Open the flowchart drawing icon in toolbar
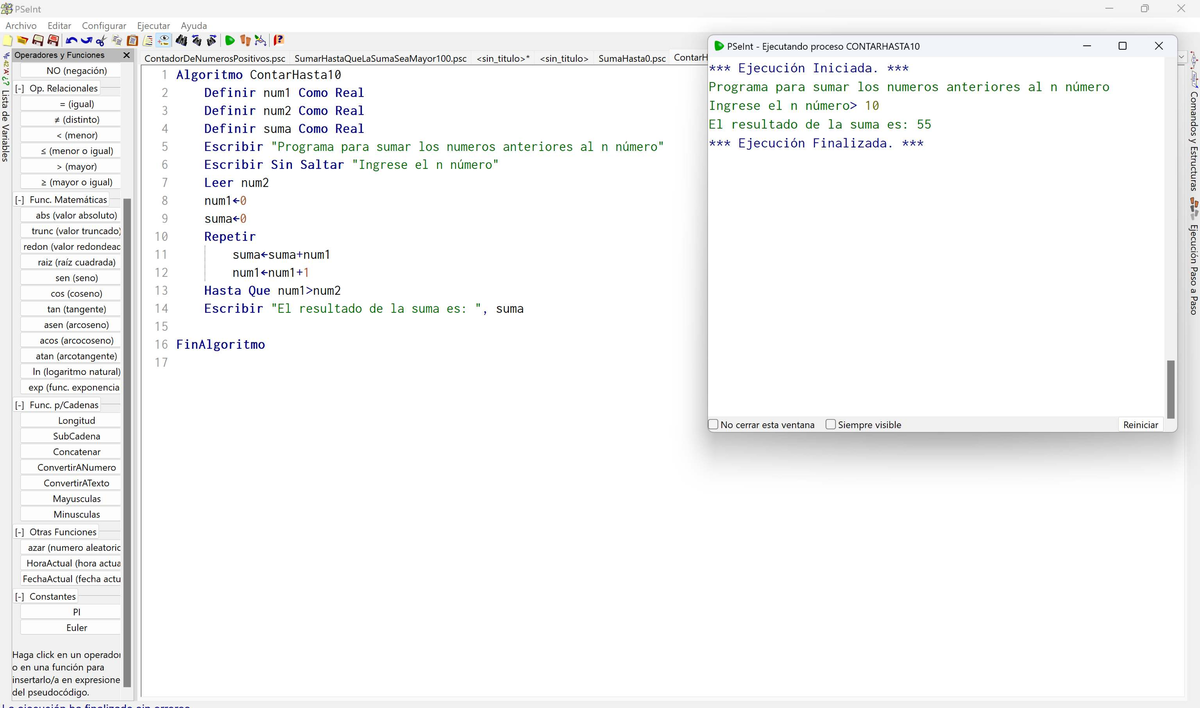The image size is (1200, 708). 261,41
